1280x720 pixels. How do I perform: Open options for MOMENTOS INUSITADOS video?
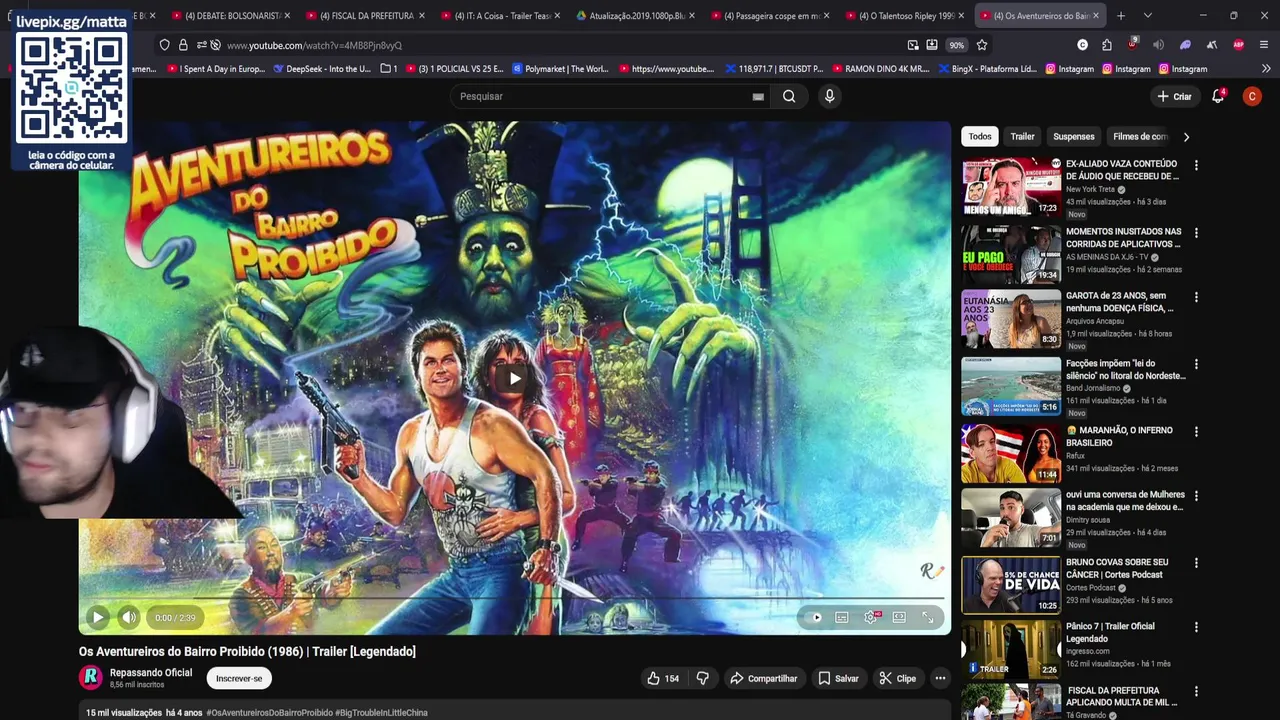pyautogui.click(x=1196, y=233)
